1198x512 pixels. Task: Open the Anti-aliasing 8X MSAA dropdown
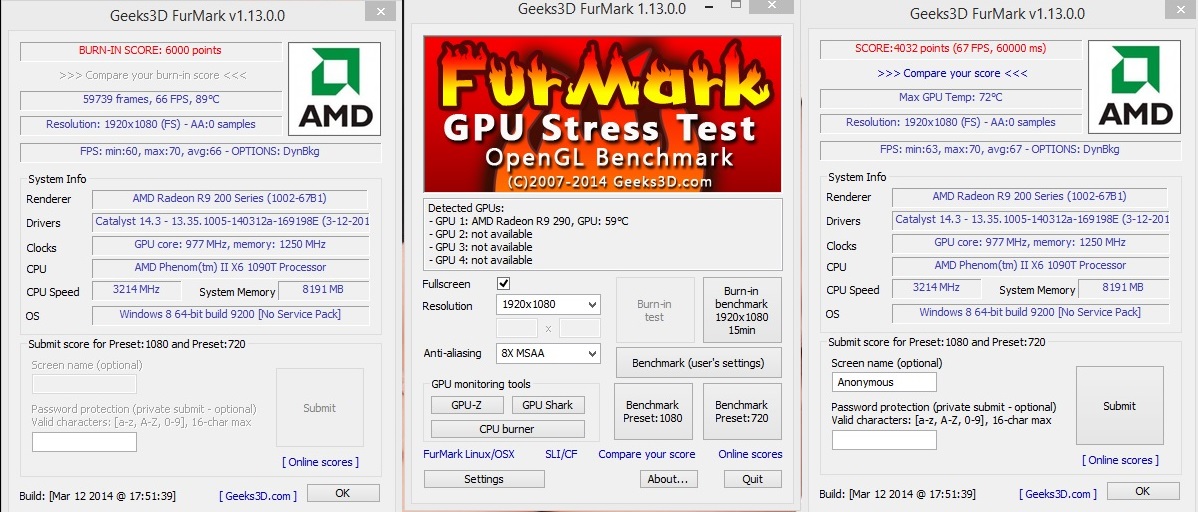click(549, 353)
